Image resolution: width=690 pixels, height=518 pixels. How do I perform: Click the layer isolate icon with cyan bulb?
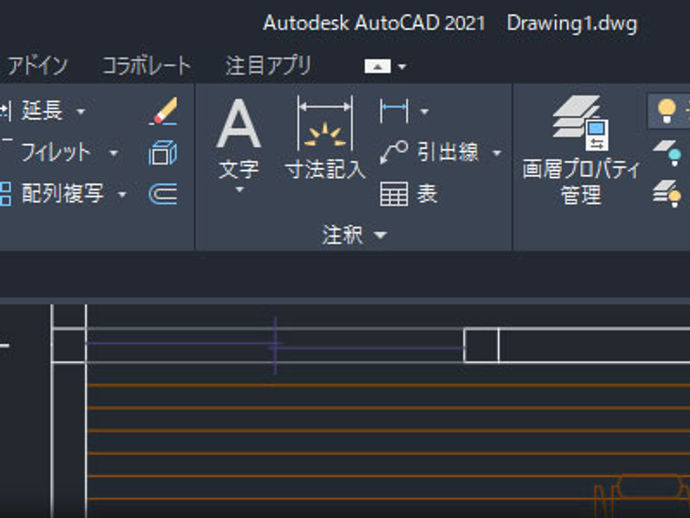point(667,153)
